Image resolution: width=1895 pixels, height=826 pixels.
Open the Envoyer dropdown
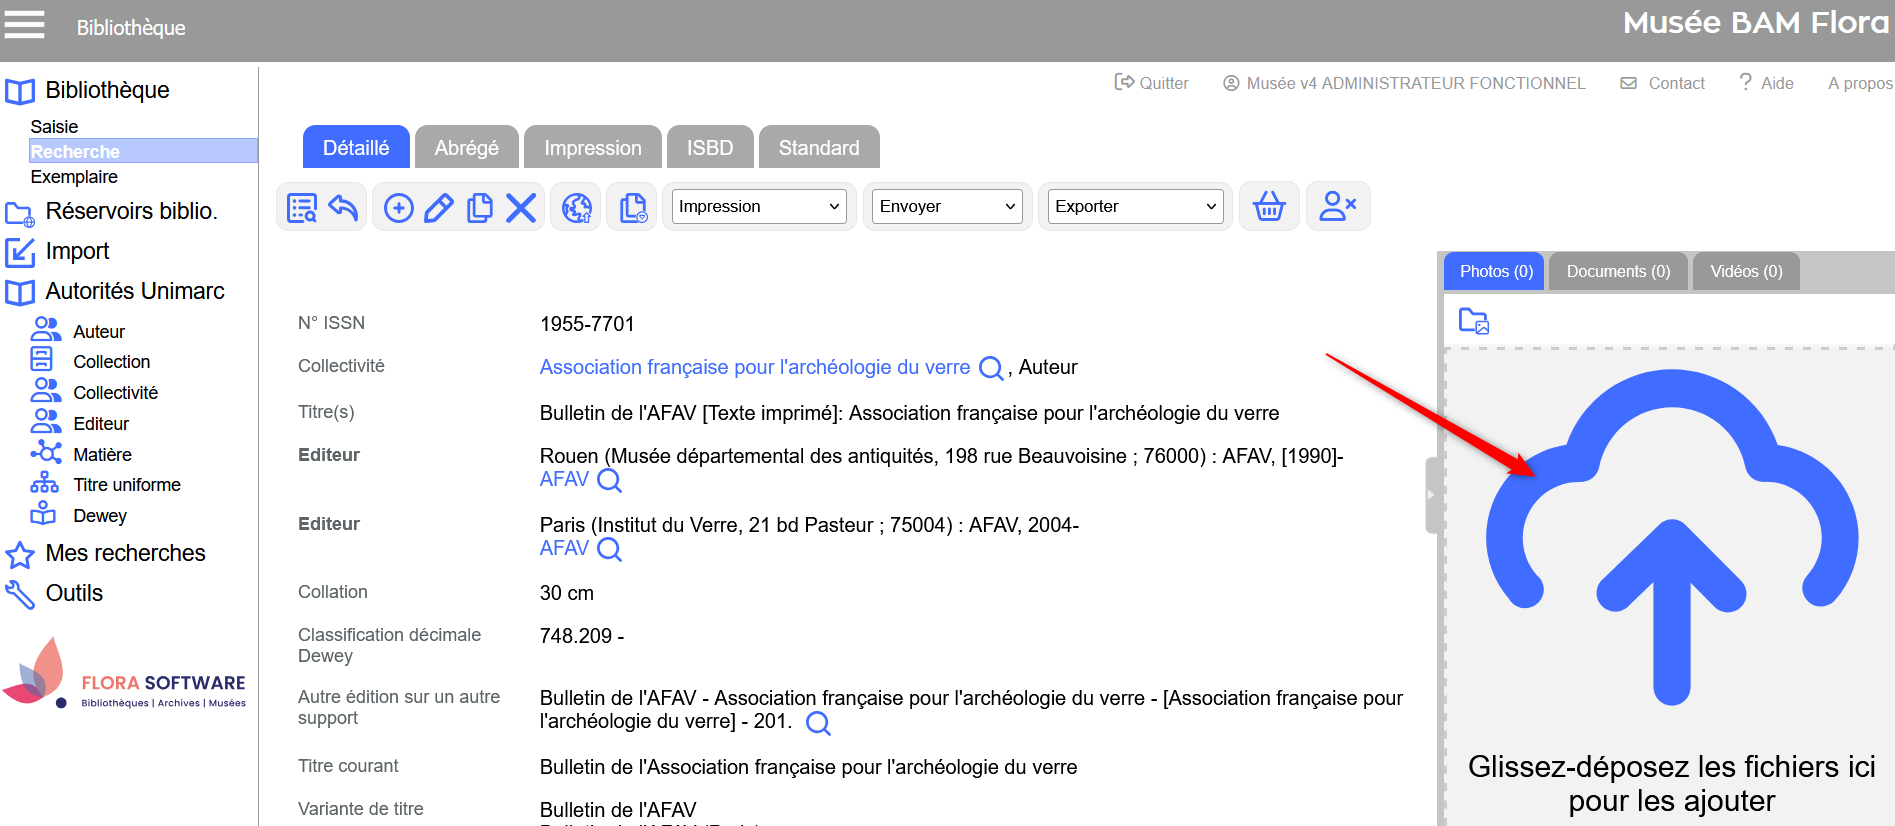click(947, 207)
